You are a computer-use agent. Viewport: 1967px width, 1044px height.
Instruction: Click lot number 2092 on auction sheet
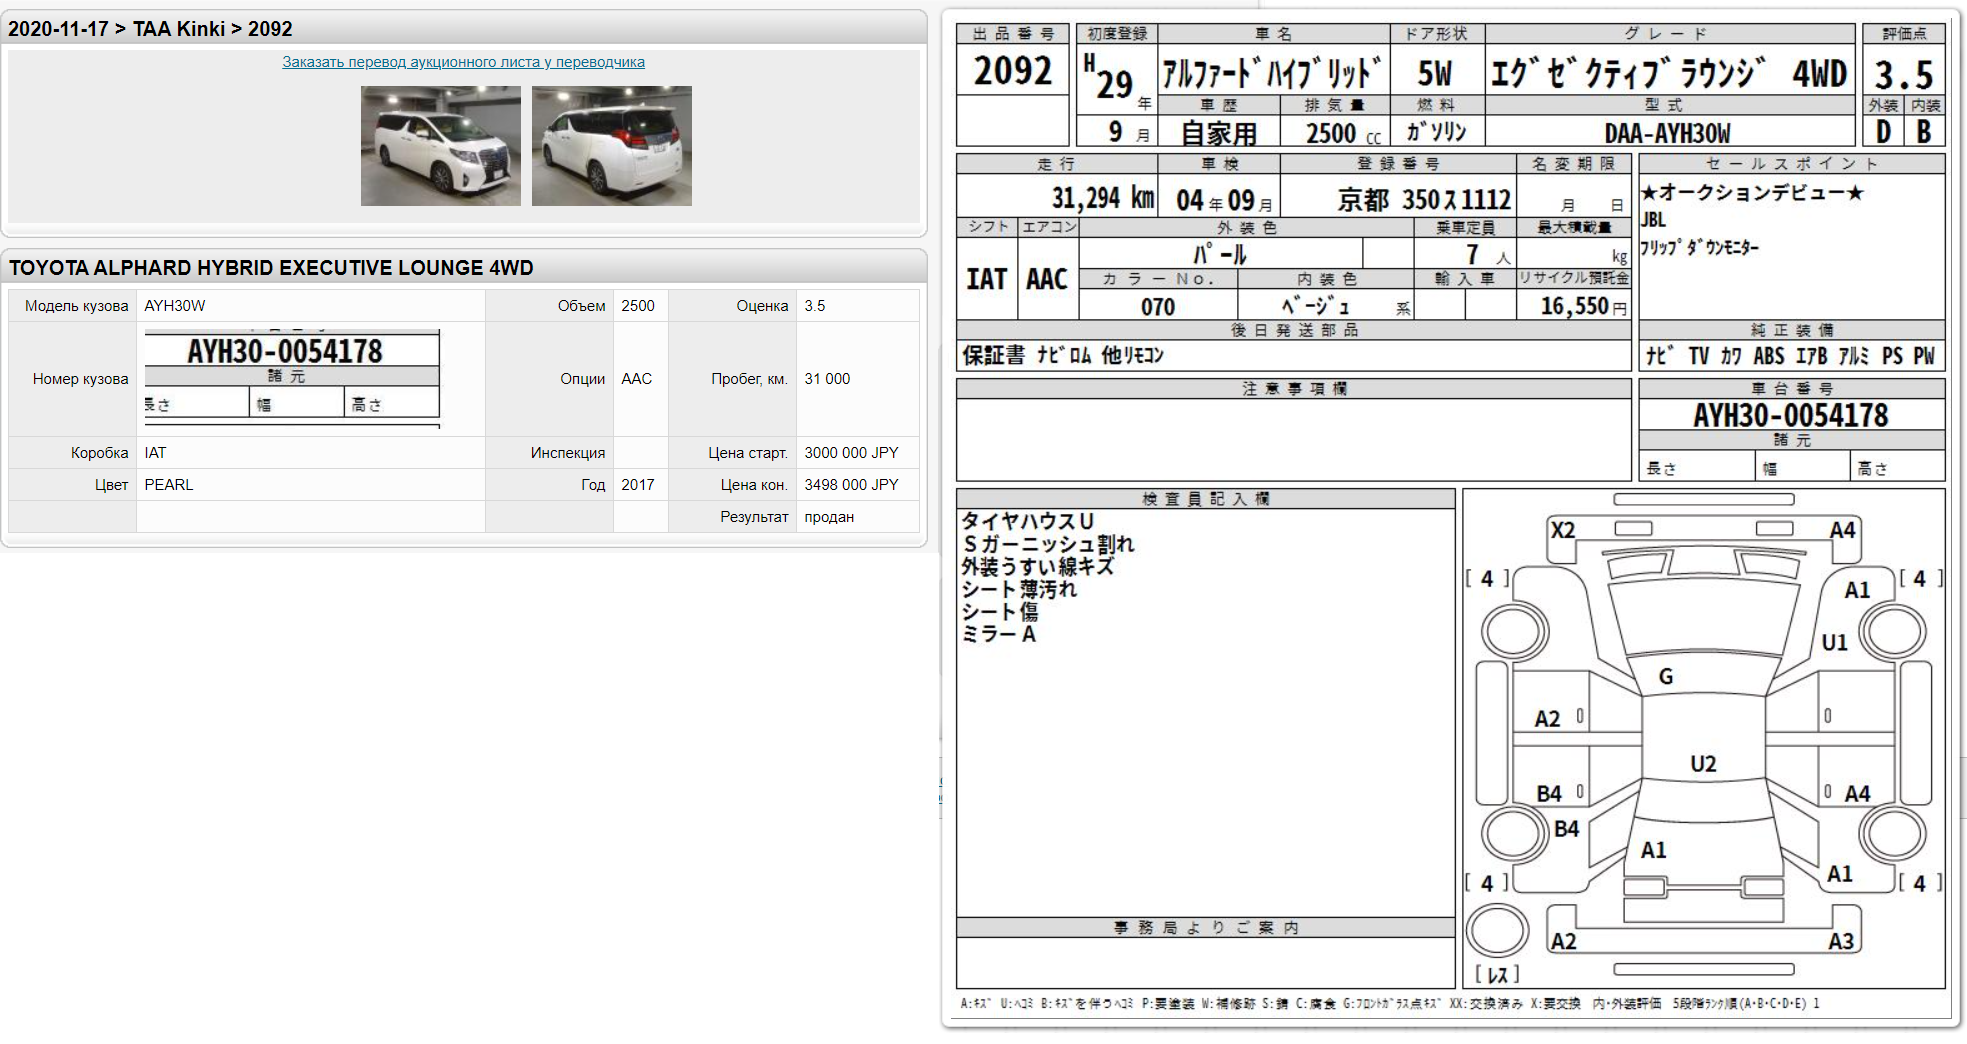coord(1013,71)
